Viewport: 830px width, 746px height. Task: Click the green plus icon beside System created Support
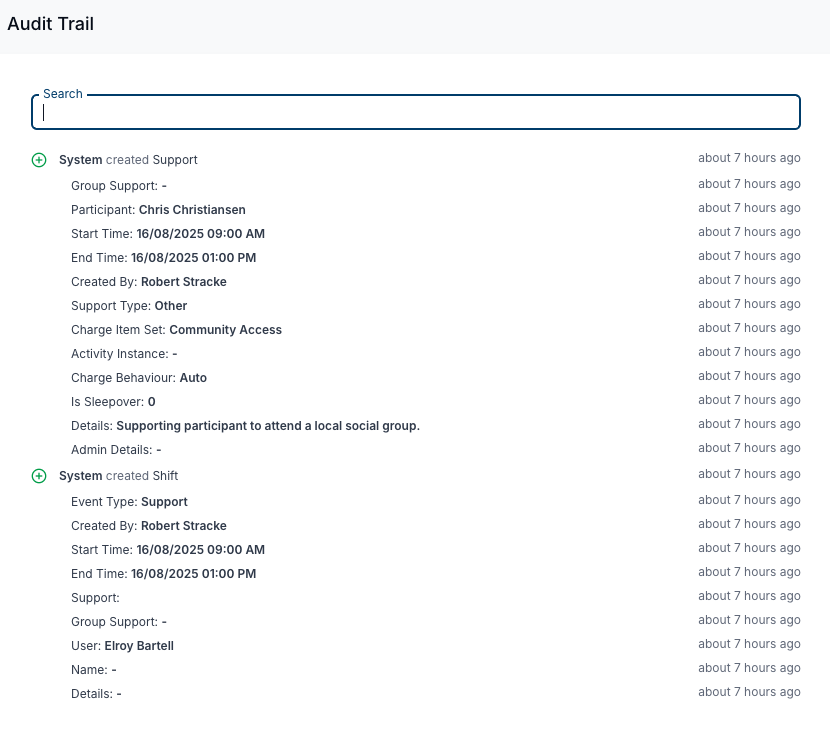[x=39, y=160]
